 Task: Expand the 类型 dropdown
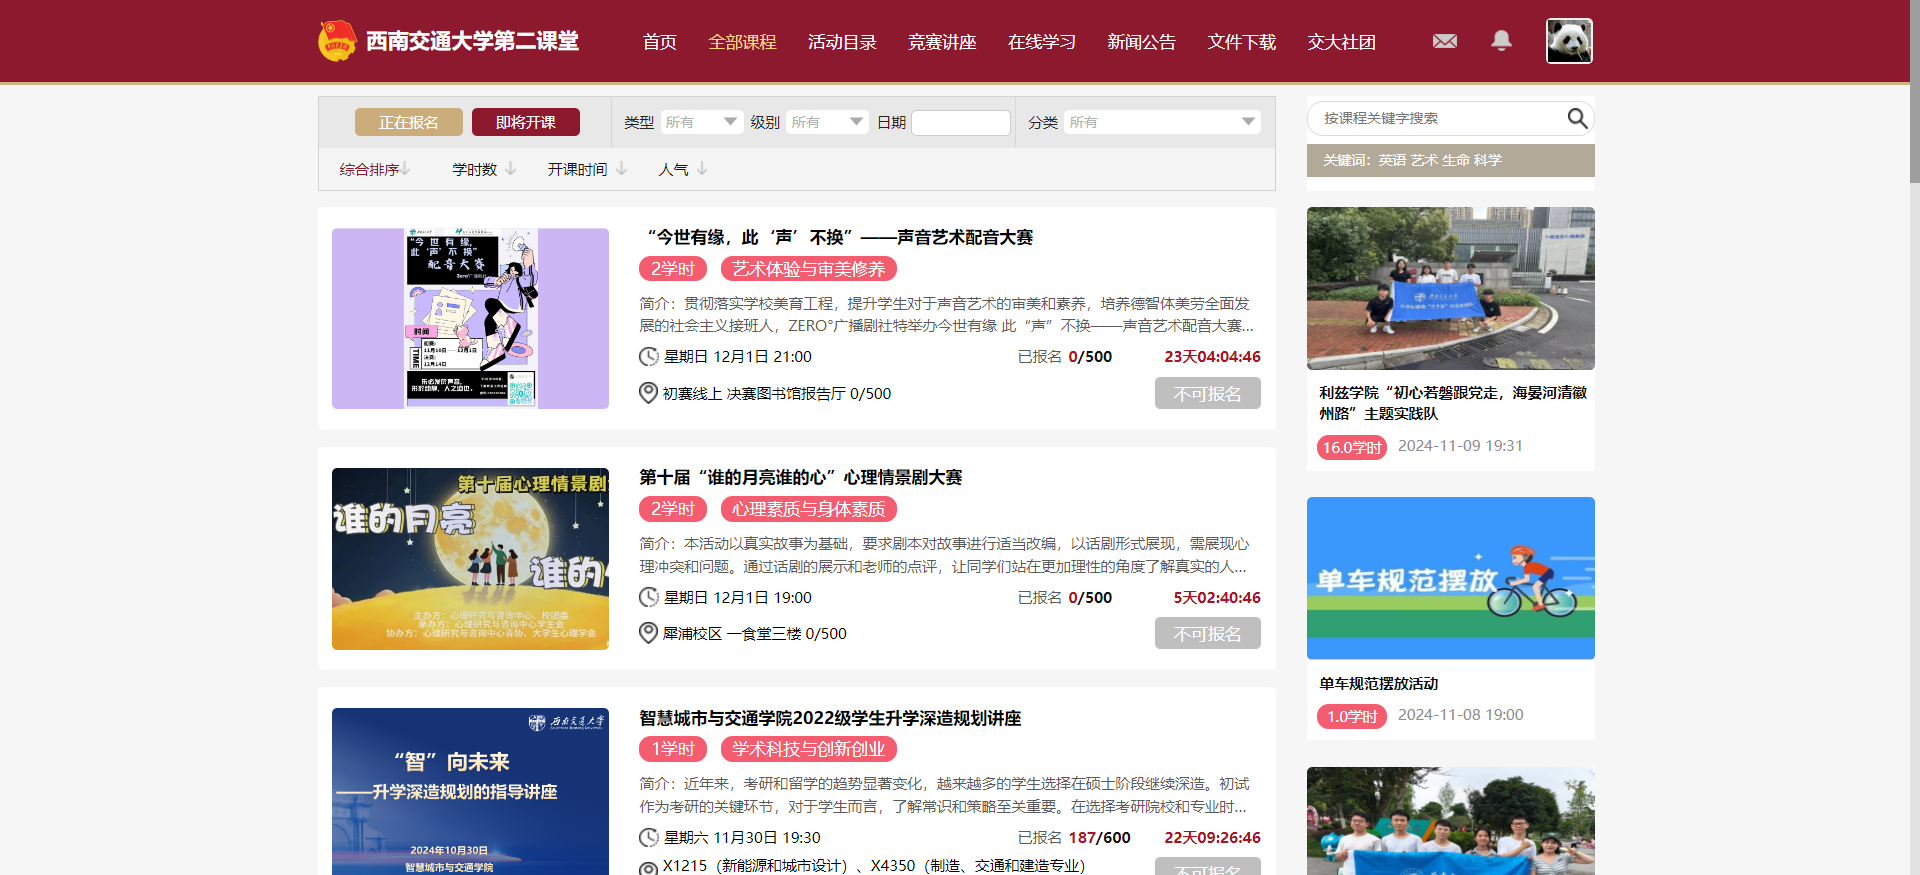coord(701,122)
